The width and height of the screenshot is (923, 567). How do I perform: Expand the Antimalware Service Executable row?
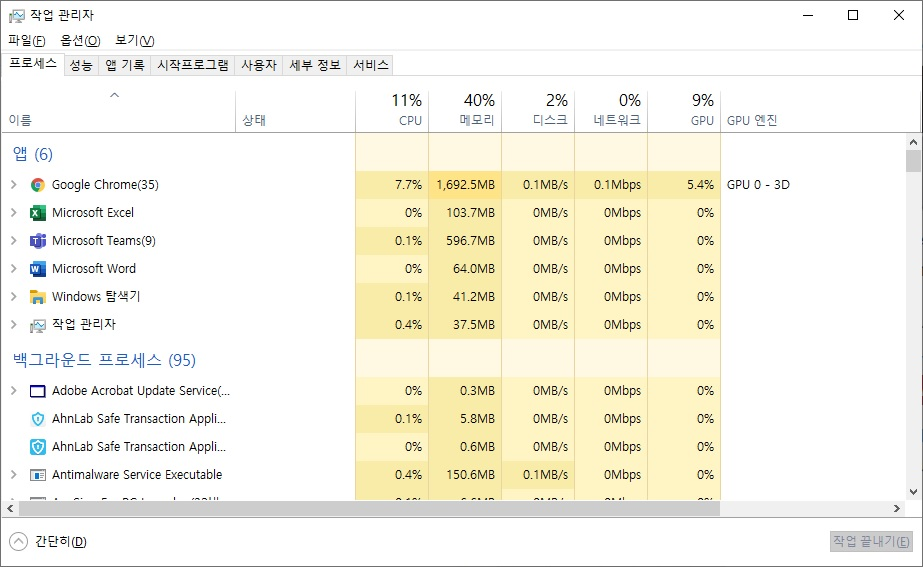tap(14, 475)
